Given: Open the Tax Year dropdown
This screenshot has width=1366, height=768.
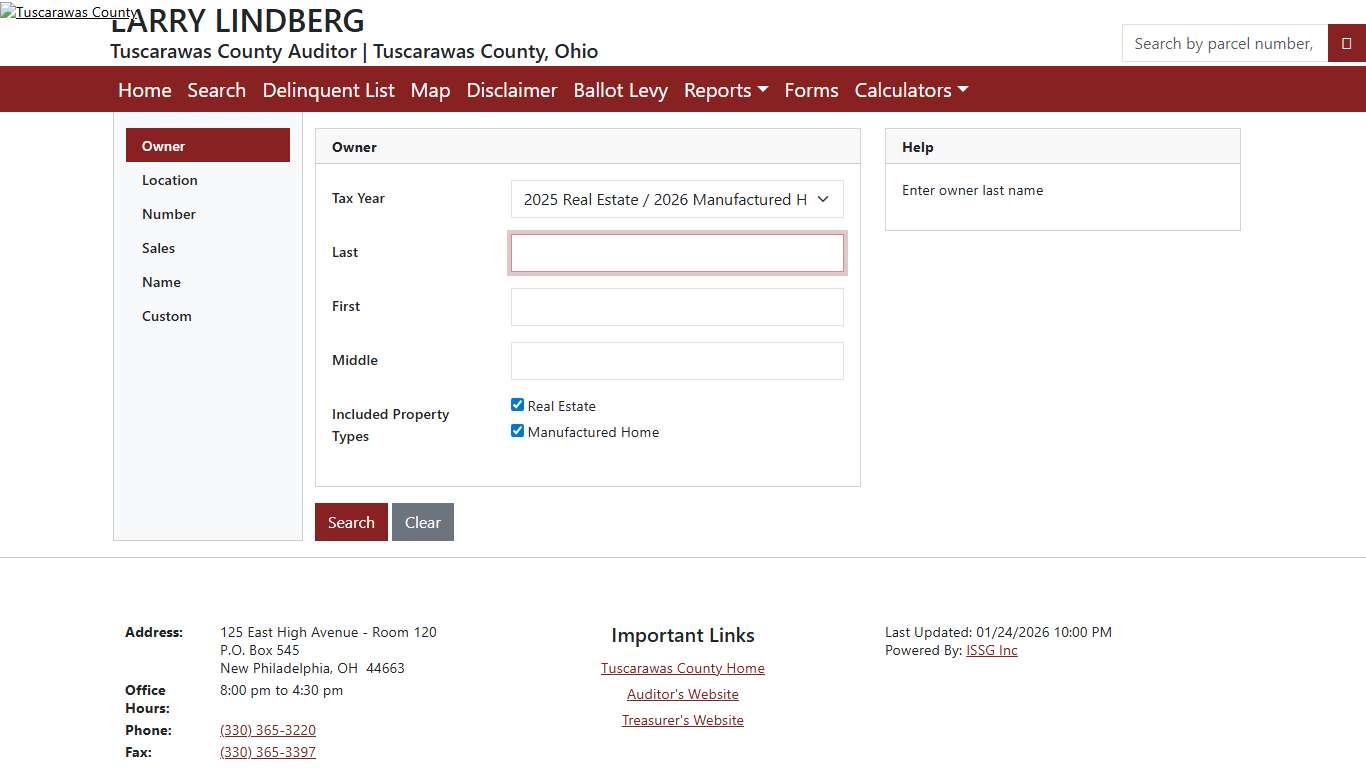Looking at the screenshot, I should pos(677,199).
